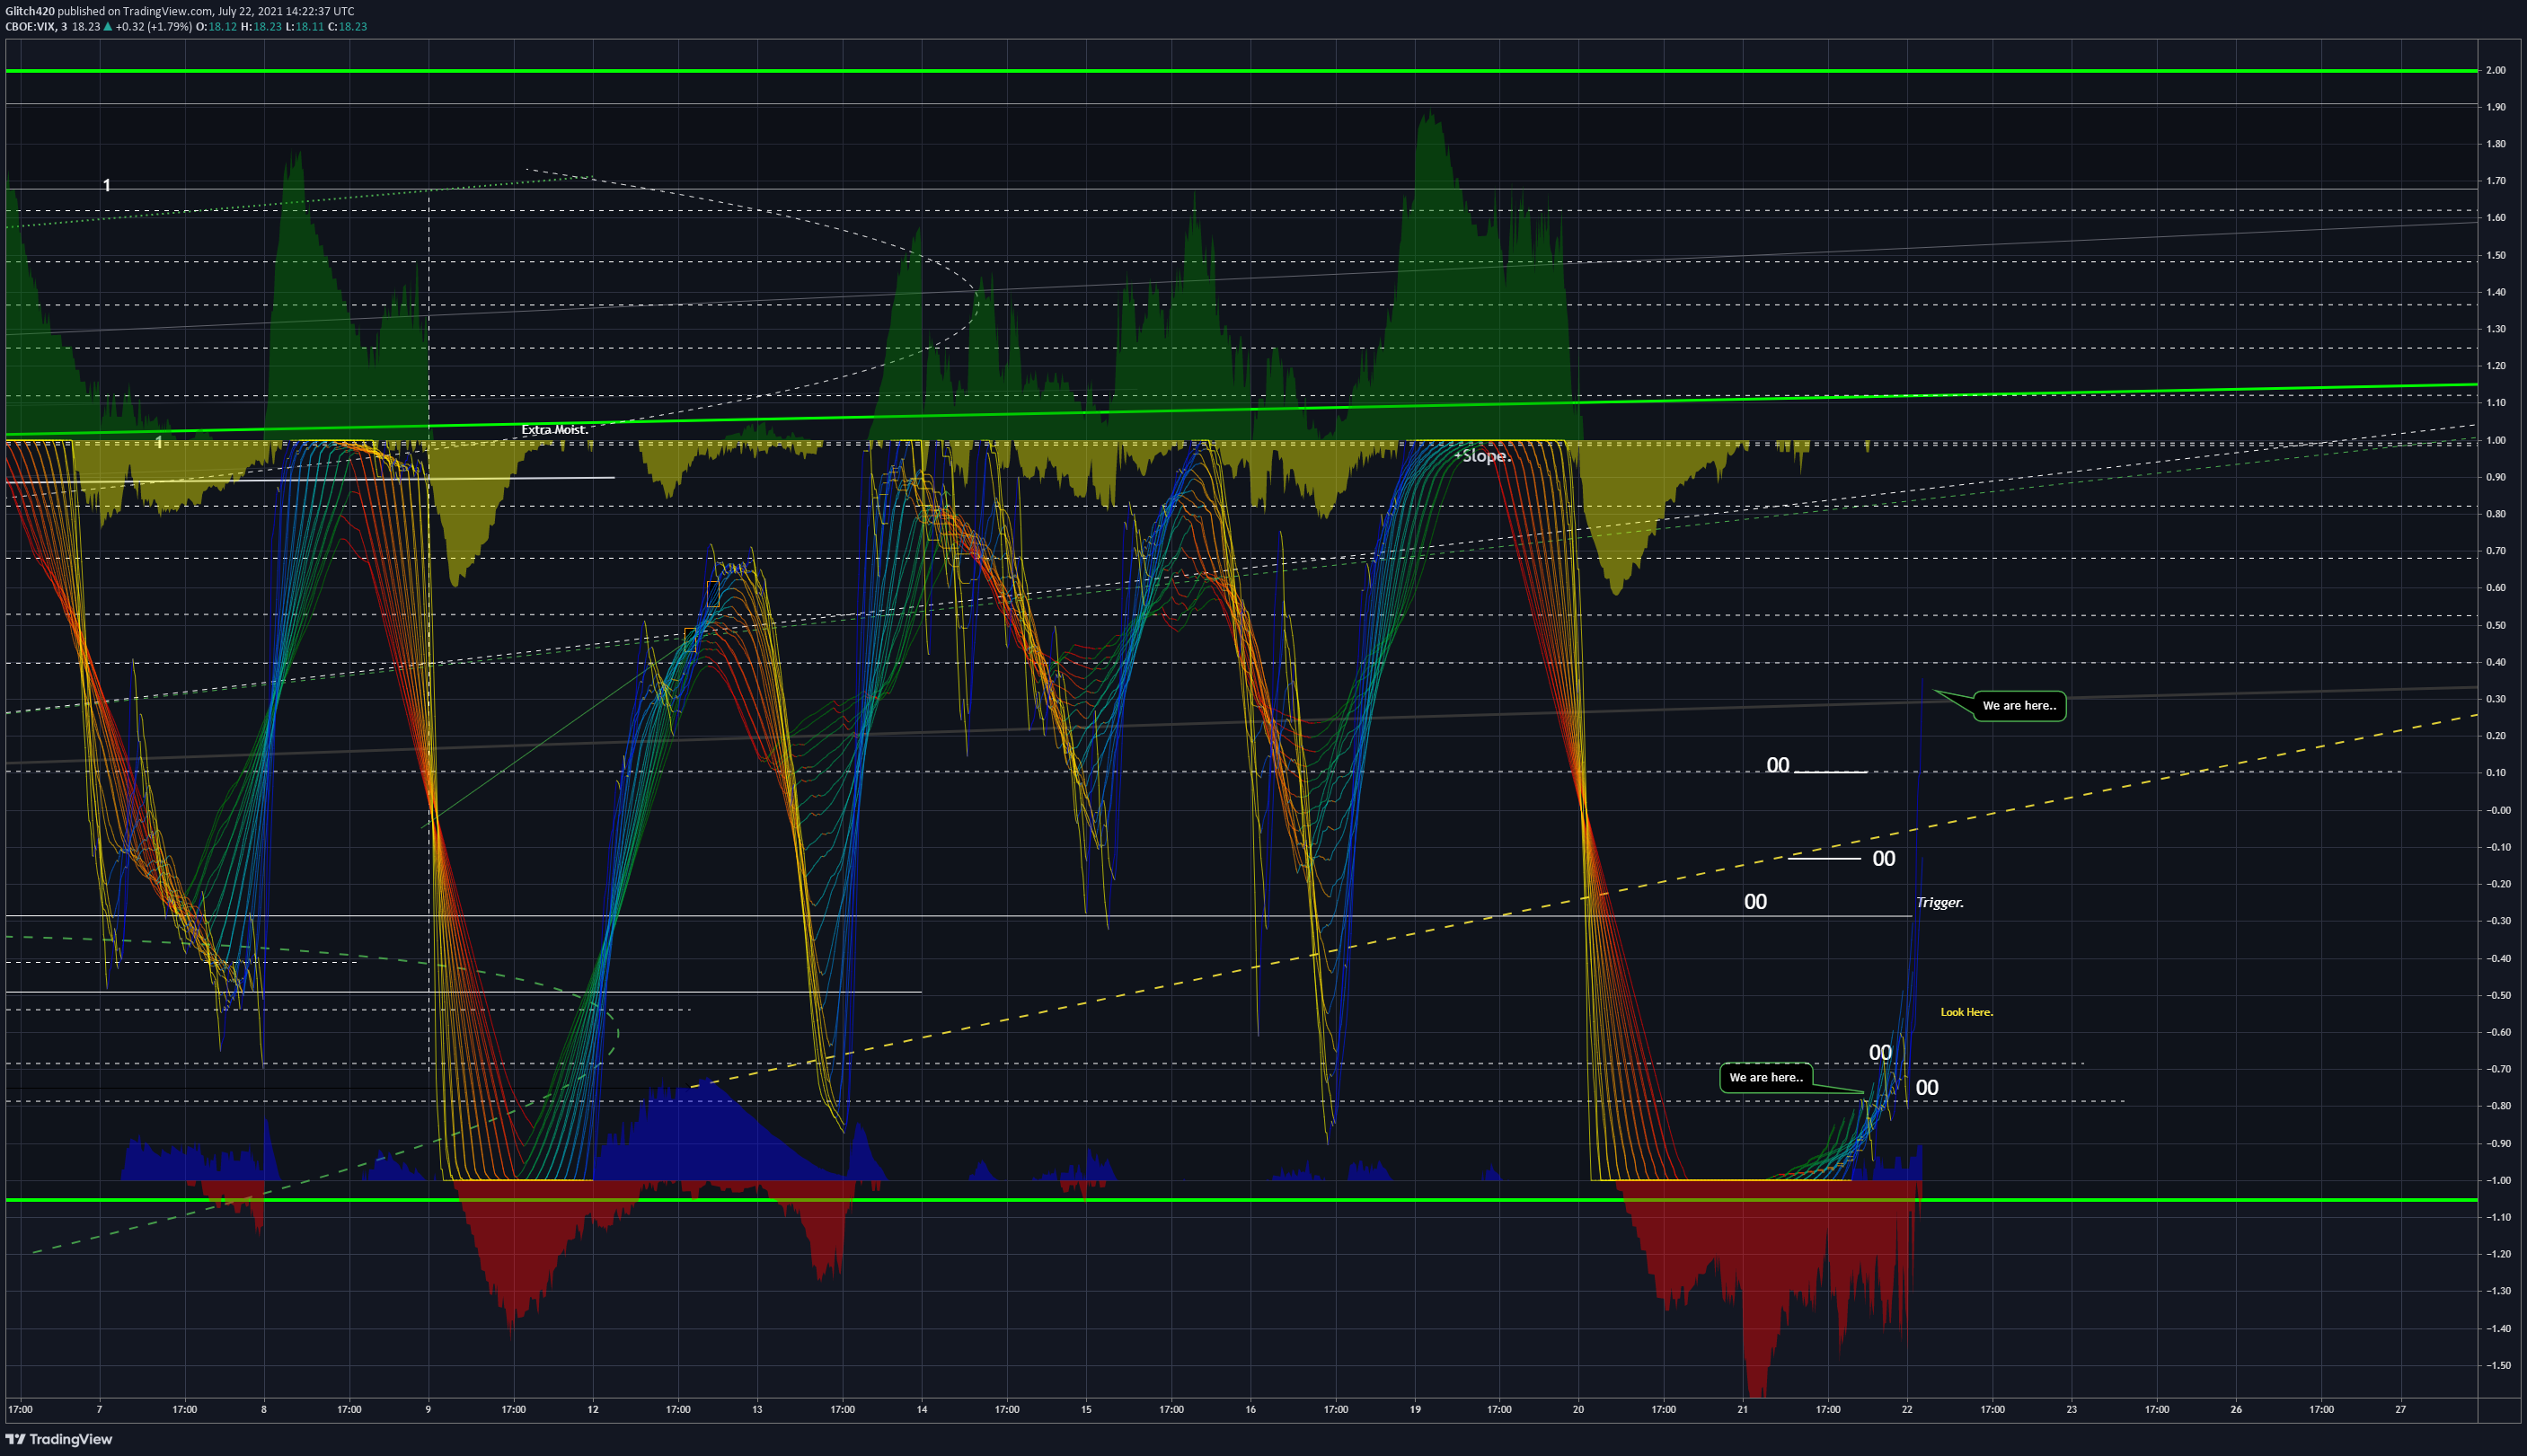The height and width of the screenshot is (1456, 2527).
Task: Select the 'Extra Moist.' annotation
Action: [554, 430]
